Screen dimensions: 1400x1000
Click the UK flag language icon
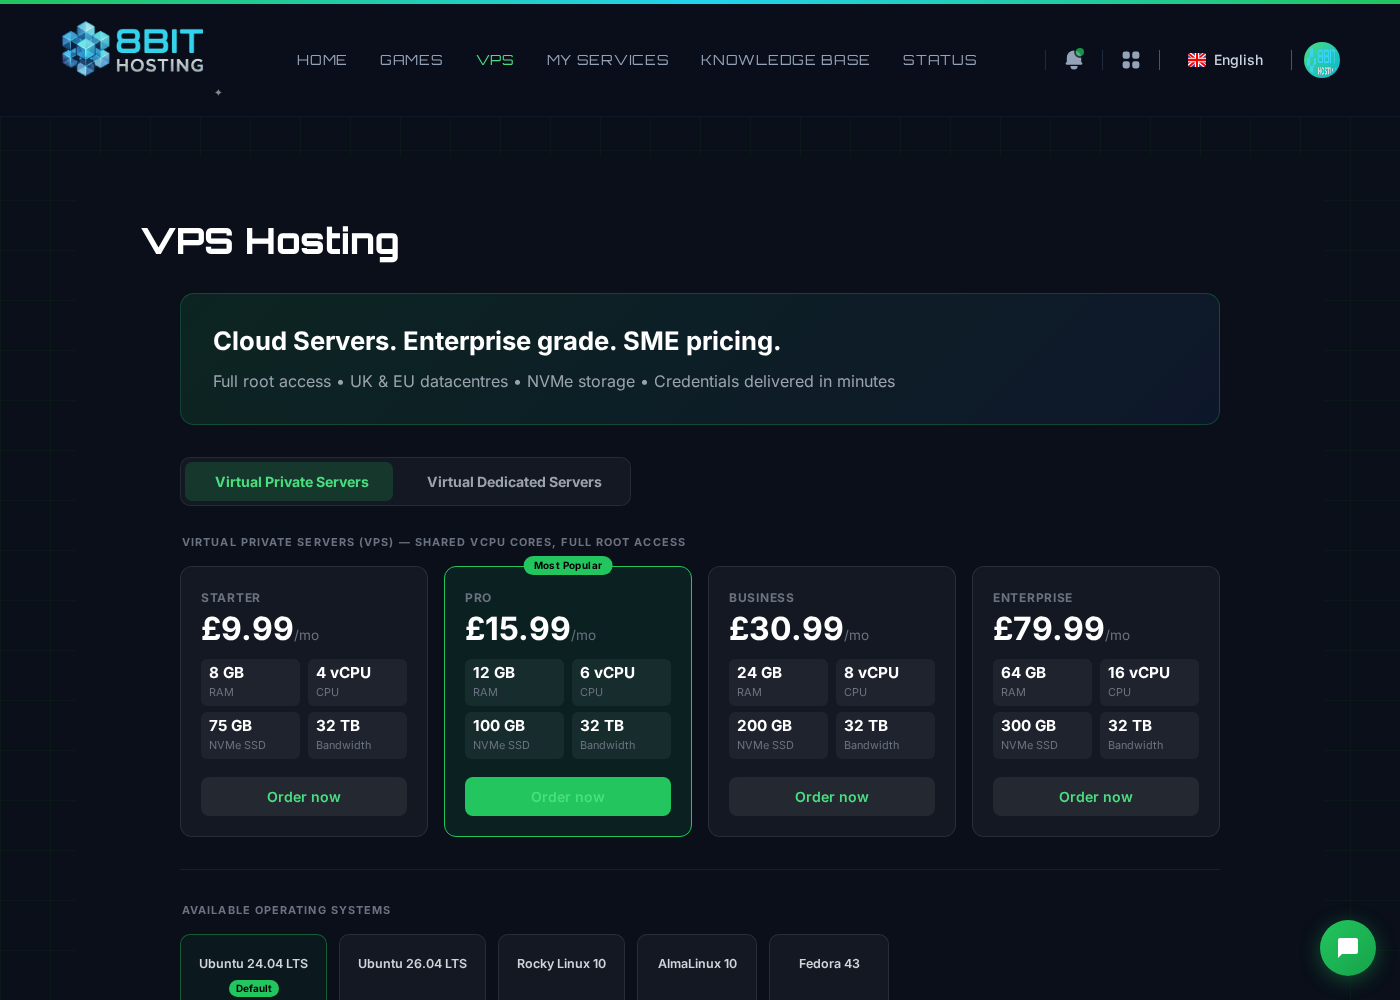[1197, 60]
